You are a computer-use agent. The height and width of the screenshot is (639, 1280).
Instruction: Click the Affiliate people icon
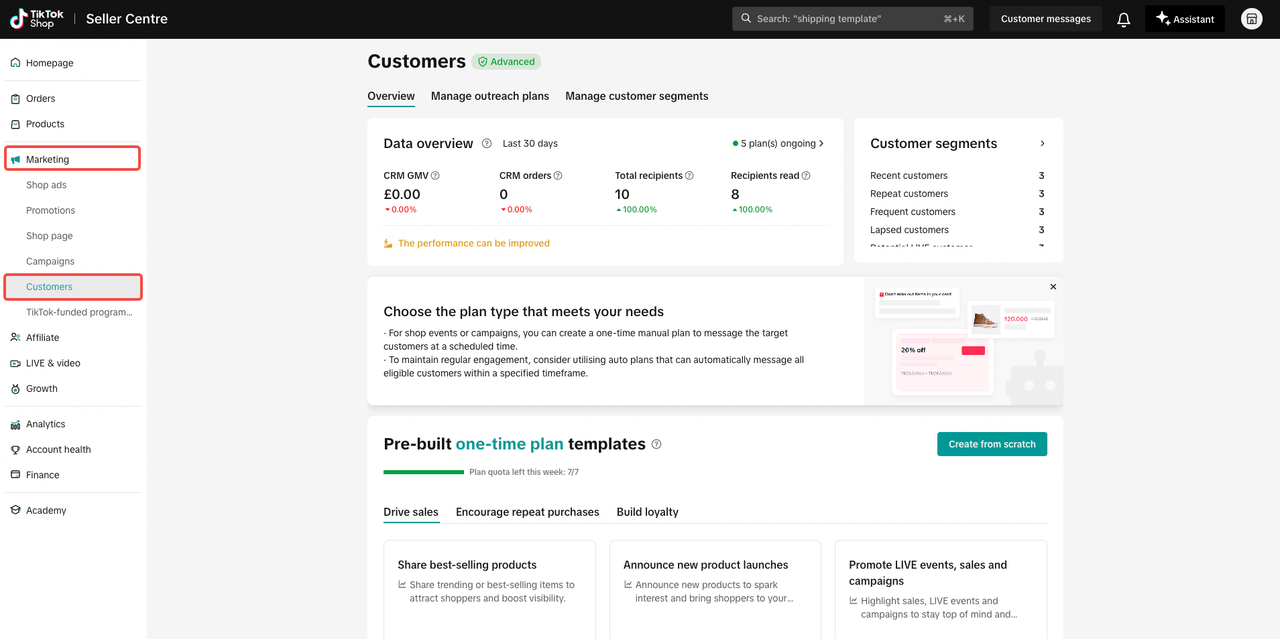click(x=15, y=338)
